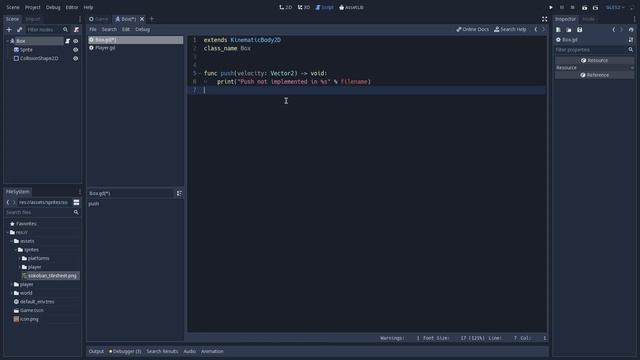
Task: Go to next edited script document
Action: [543, 29]
